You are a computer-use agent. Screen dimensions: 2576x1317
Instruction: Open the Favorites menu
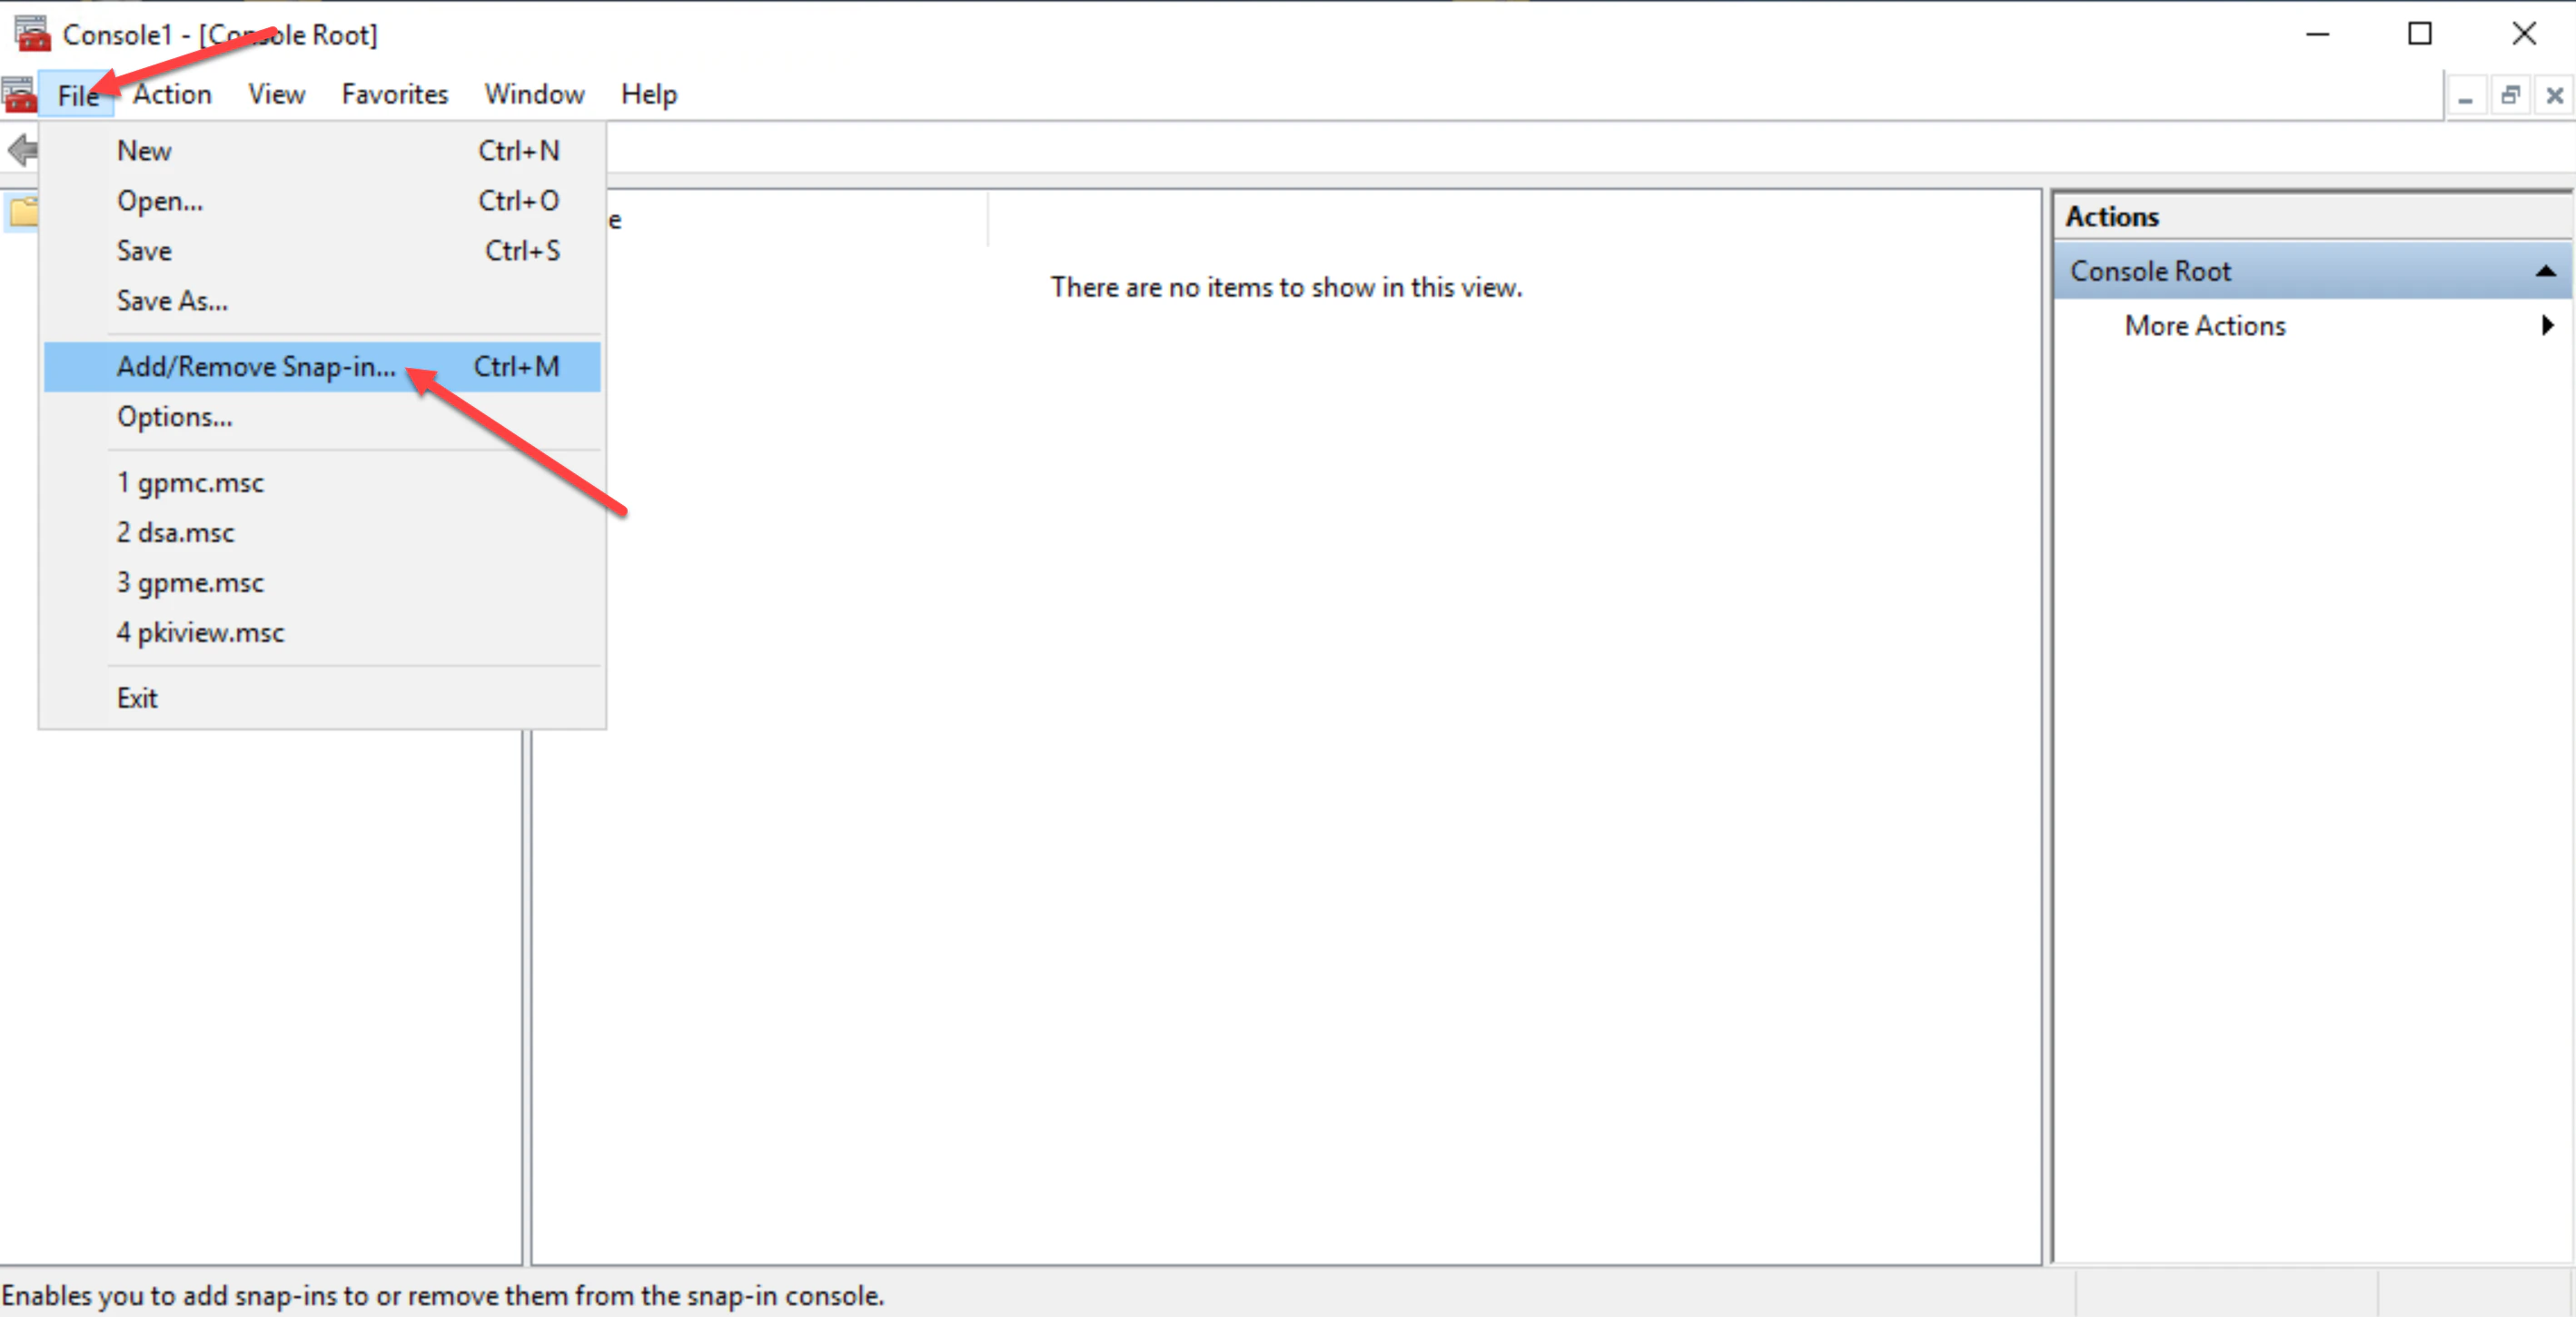pyautogui.click(x=394, y=95)
